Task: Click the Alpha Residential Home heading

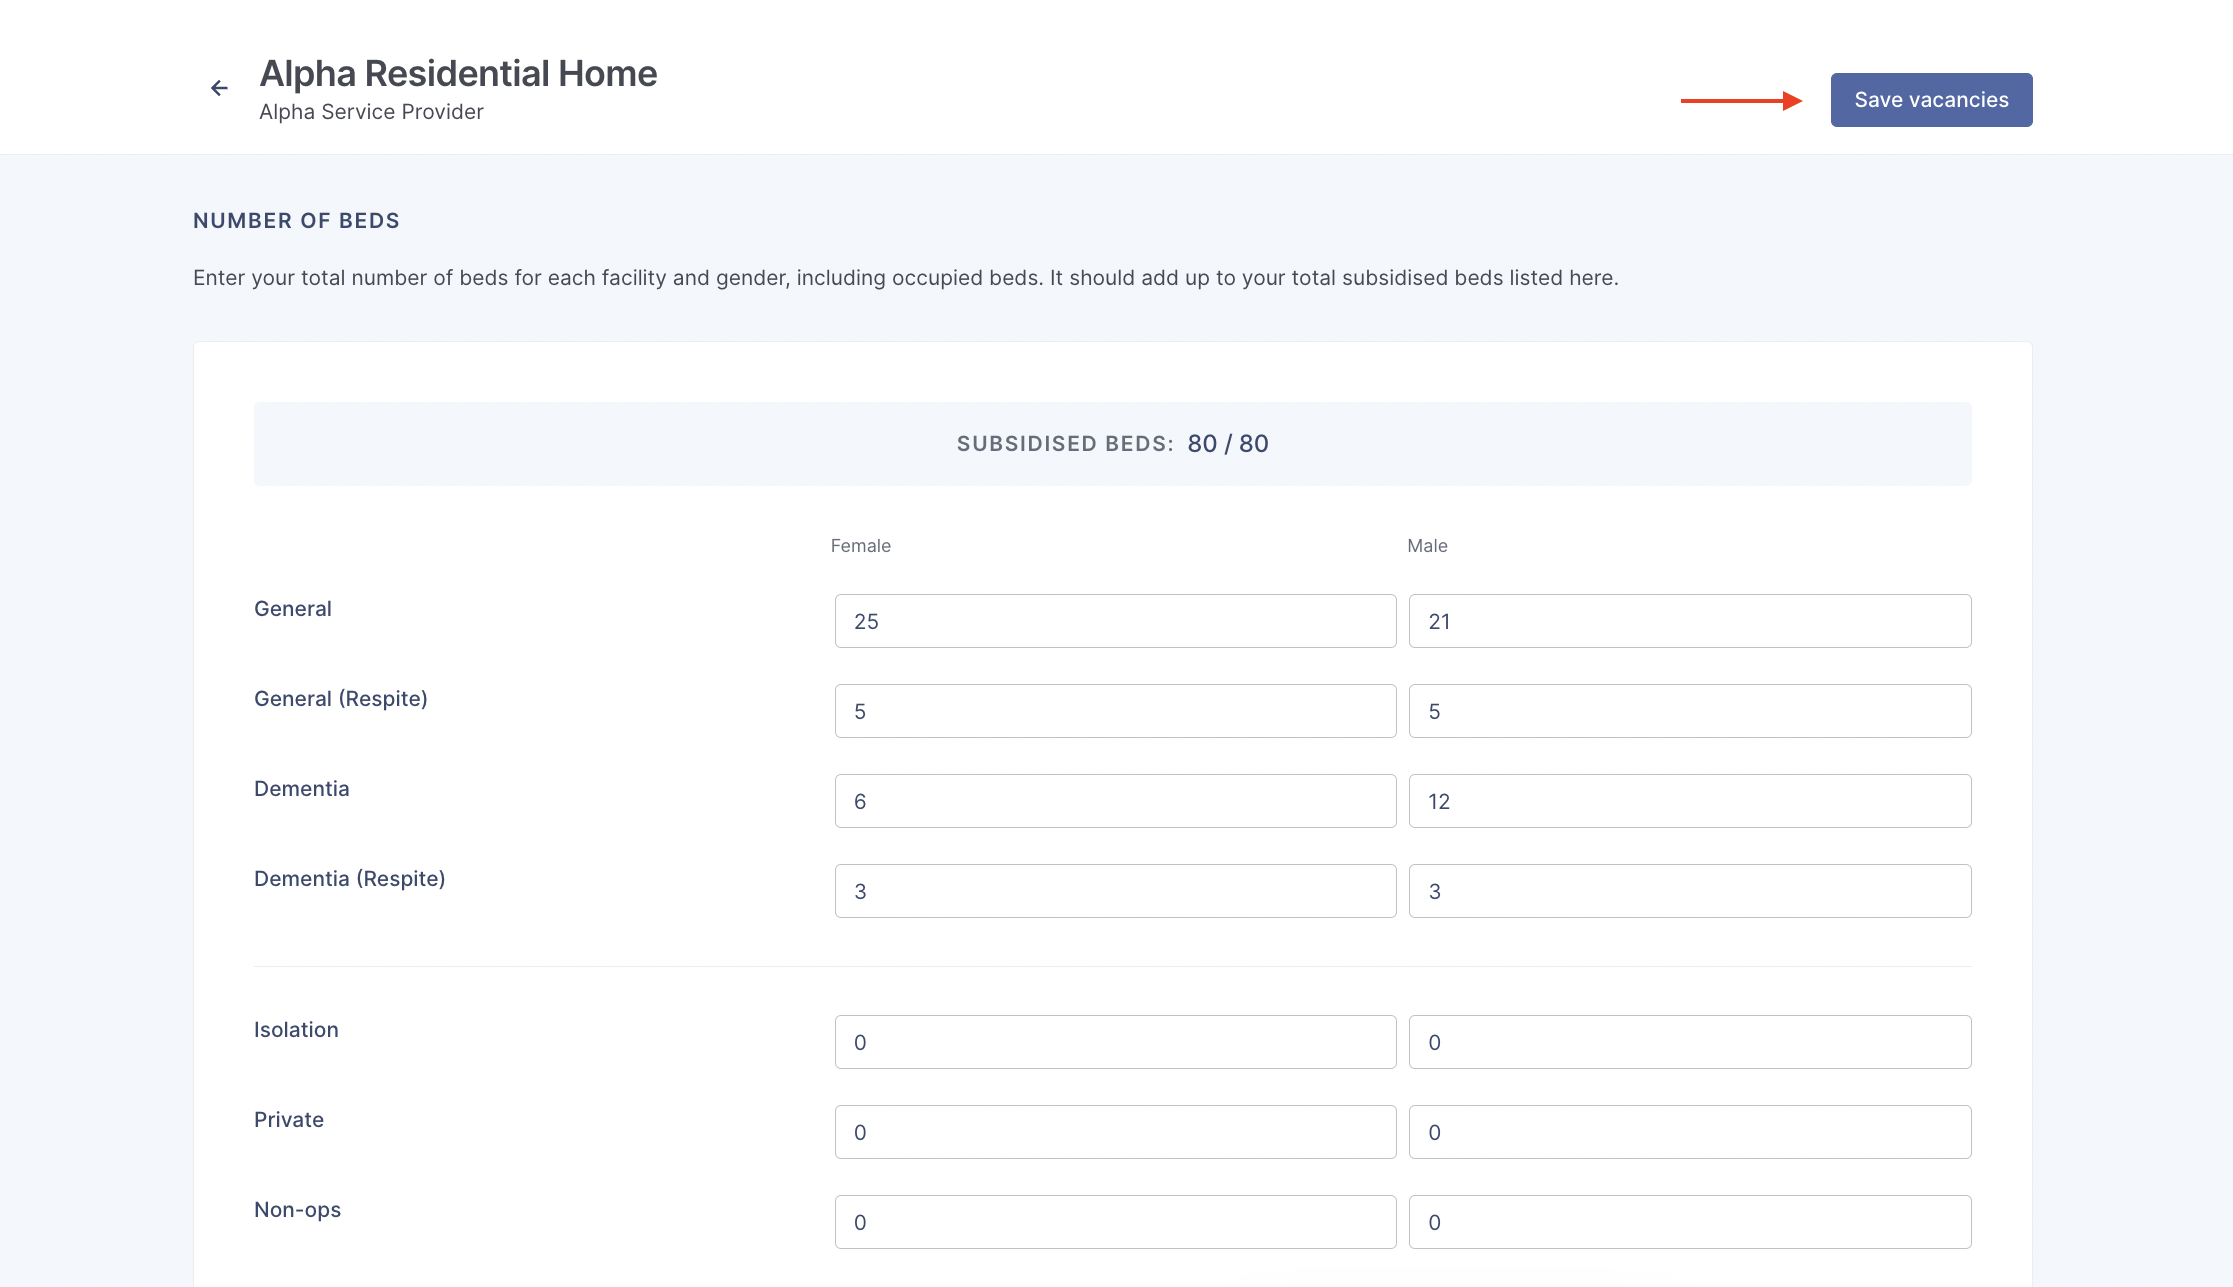Action: click(458, 74)
